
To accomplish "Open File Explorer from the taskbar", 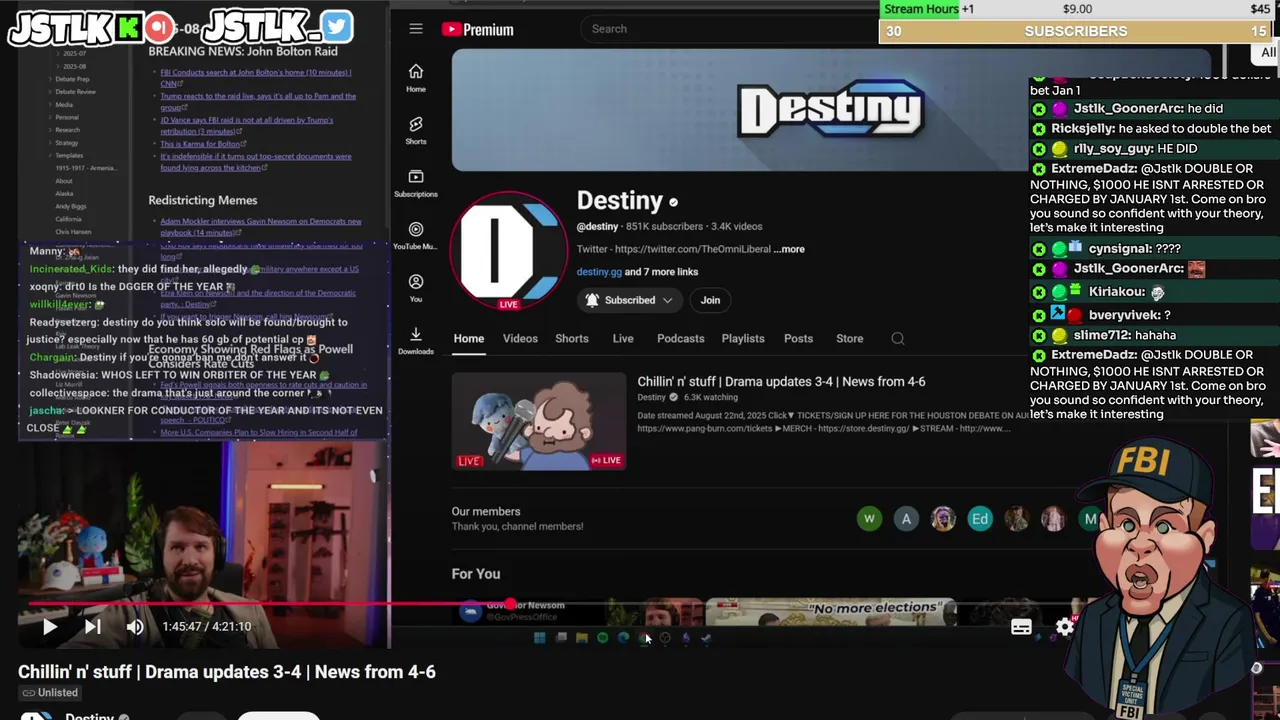I will click(x=581, y=638).
